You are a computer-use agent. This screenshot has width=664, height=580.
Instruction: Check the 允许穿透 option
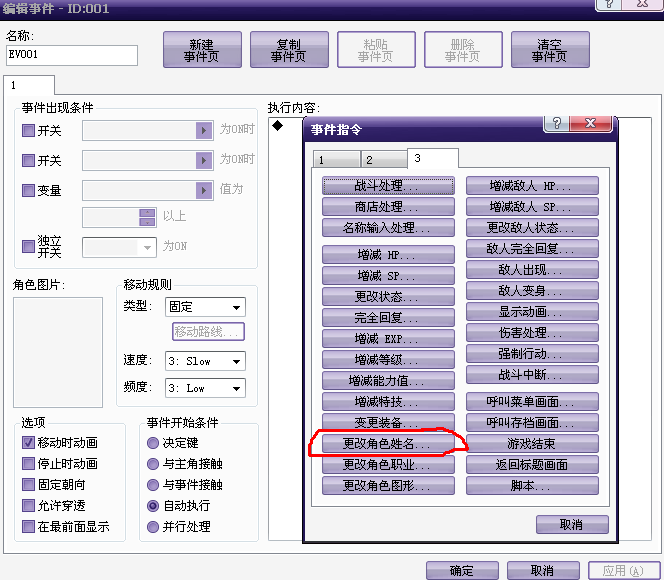click(28, 505)
